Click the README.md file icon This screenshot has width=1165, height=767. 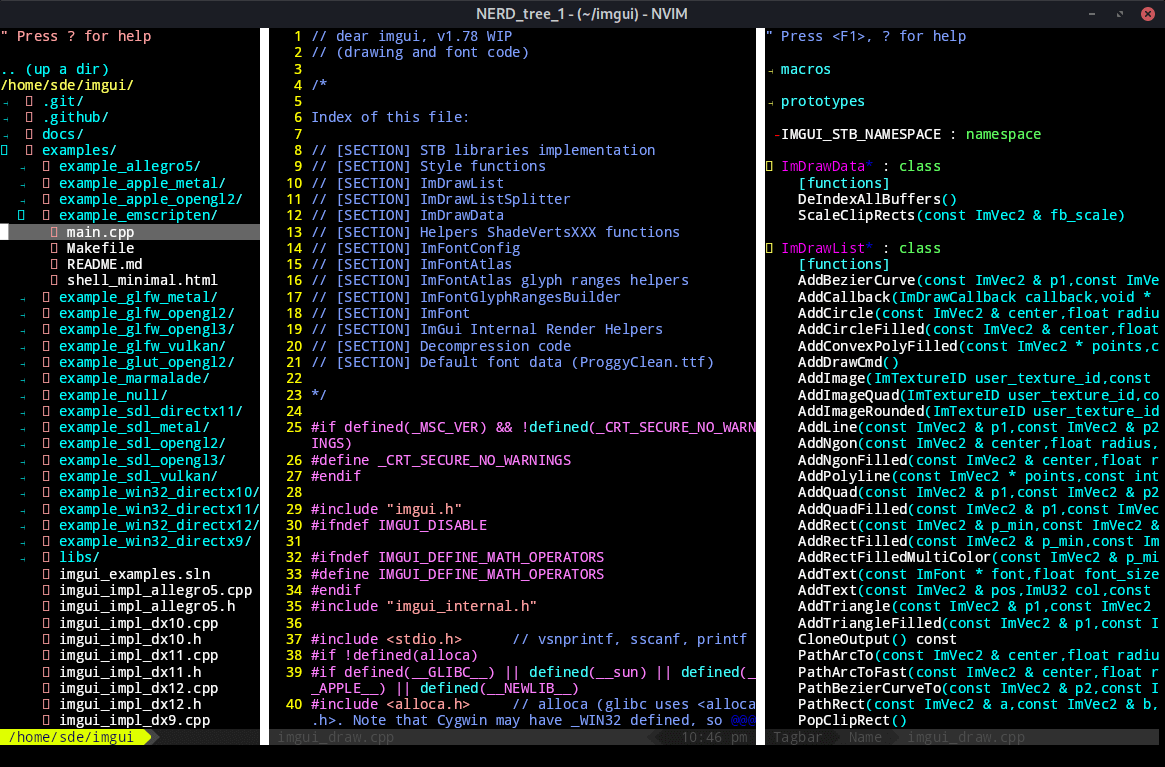pyautogui.click(x=54, y=265)
